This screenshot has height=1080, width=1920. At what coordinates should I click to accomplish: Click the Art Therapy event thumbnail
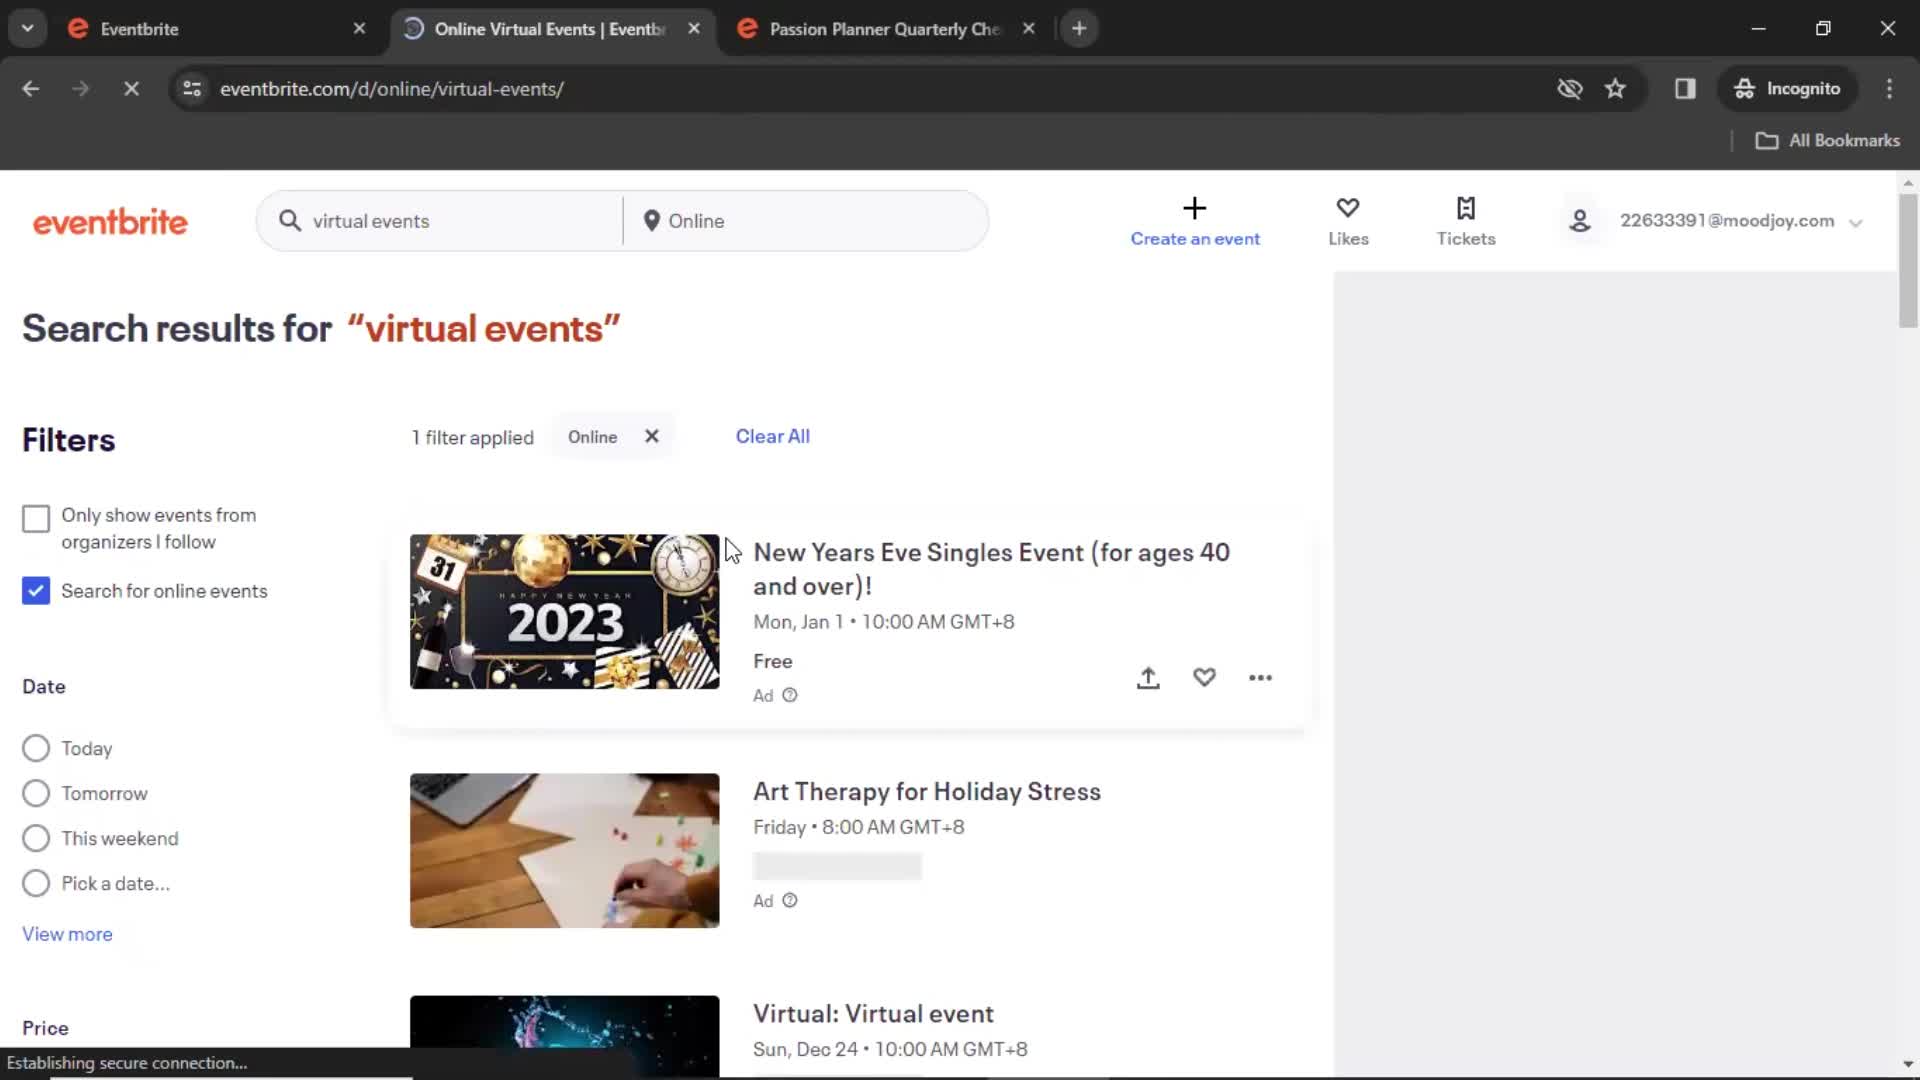[564, 850]
